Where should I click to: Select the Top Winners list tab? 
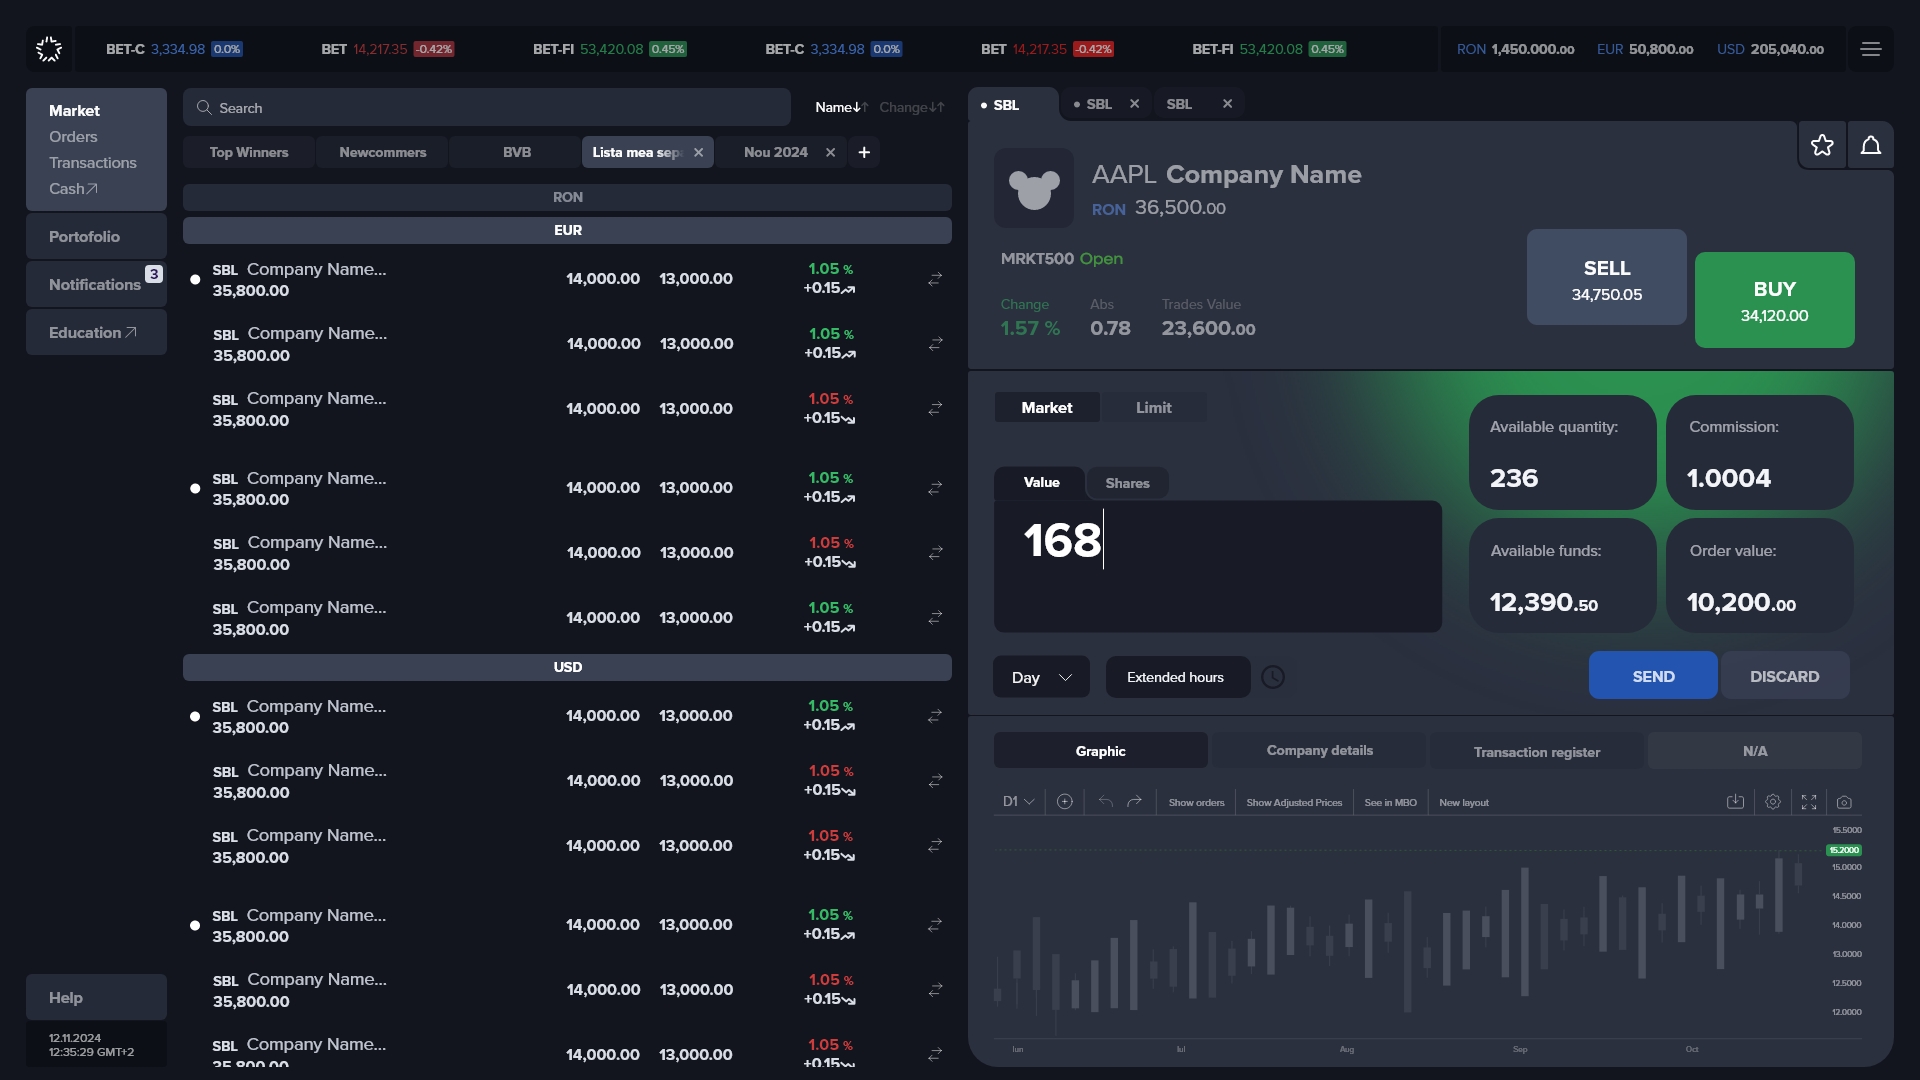[249, 152]
